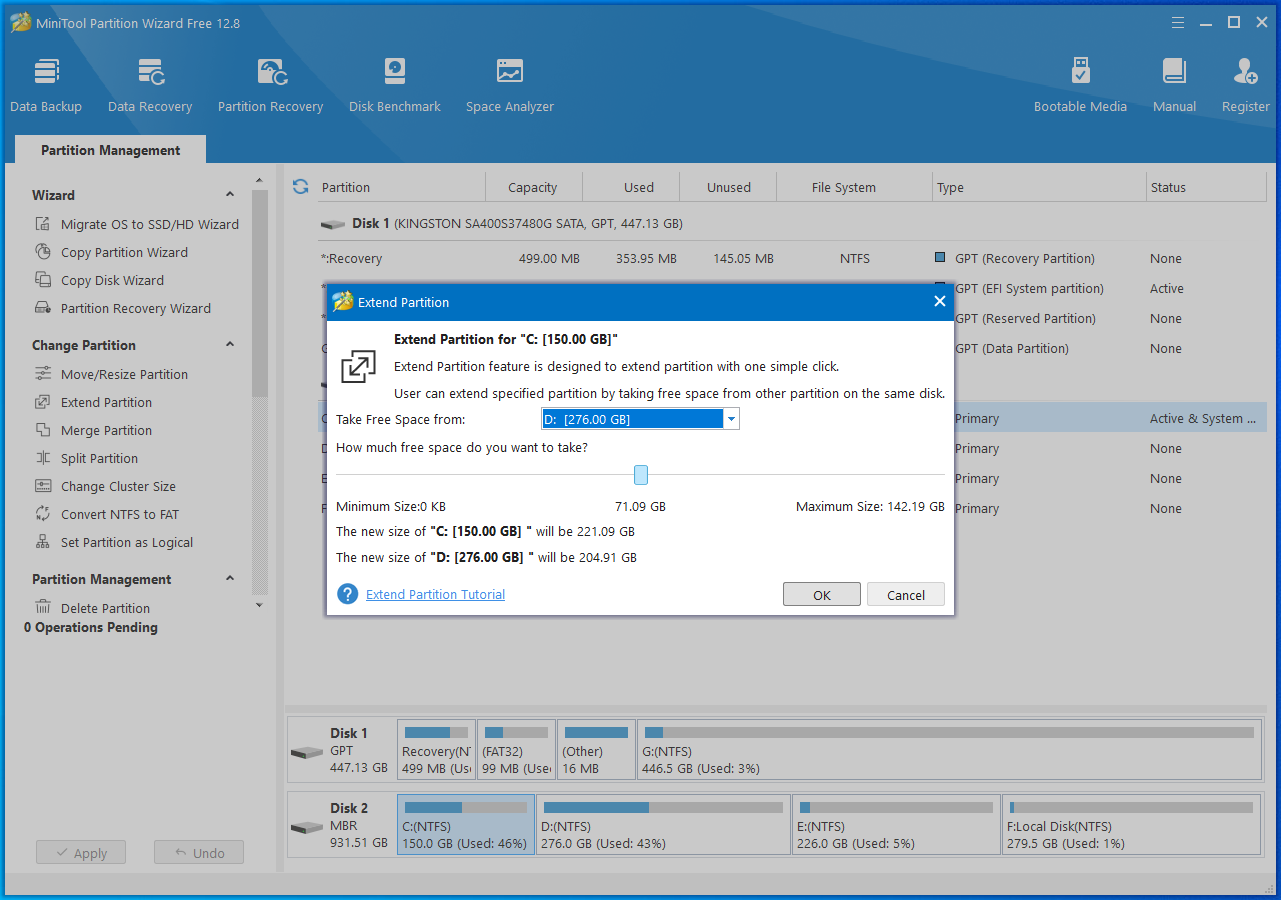Collapse Partition Management sidebar section

coord(230,579)
